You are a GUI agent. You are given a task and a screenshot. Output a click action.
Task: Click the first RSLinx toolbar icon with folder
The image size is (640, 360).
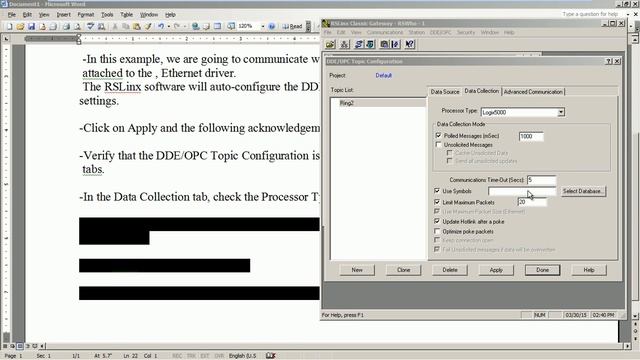(330, 44)
